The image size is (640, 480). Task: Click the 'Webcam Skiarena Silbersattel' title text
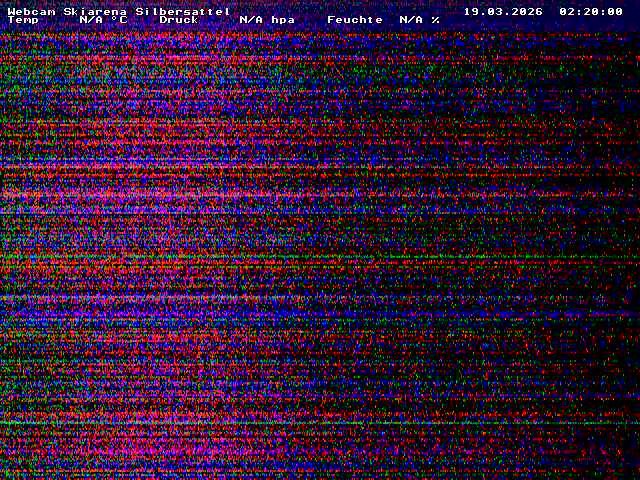(119, 11)
